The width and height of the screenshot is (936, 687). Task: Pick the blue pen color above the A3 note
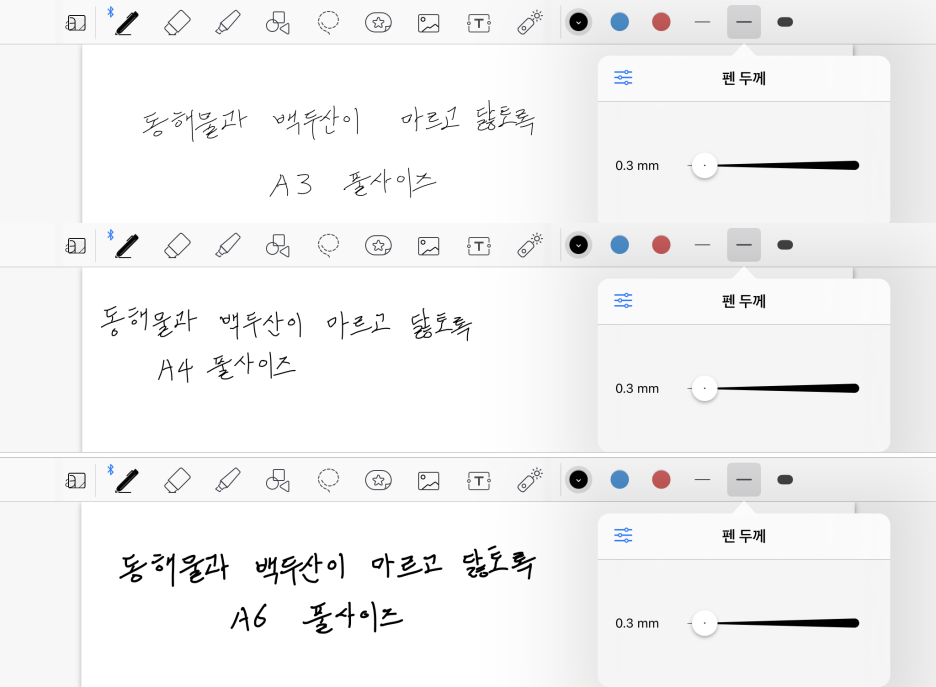[x=620, y=23]
